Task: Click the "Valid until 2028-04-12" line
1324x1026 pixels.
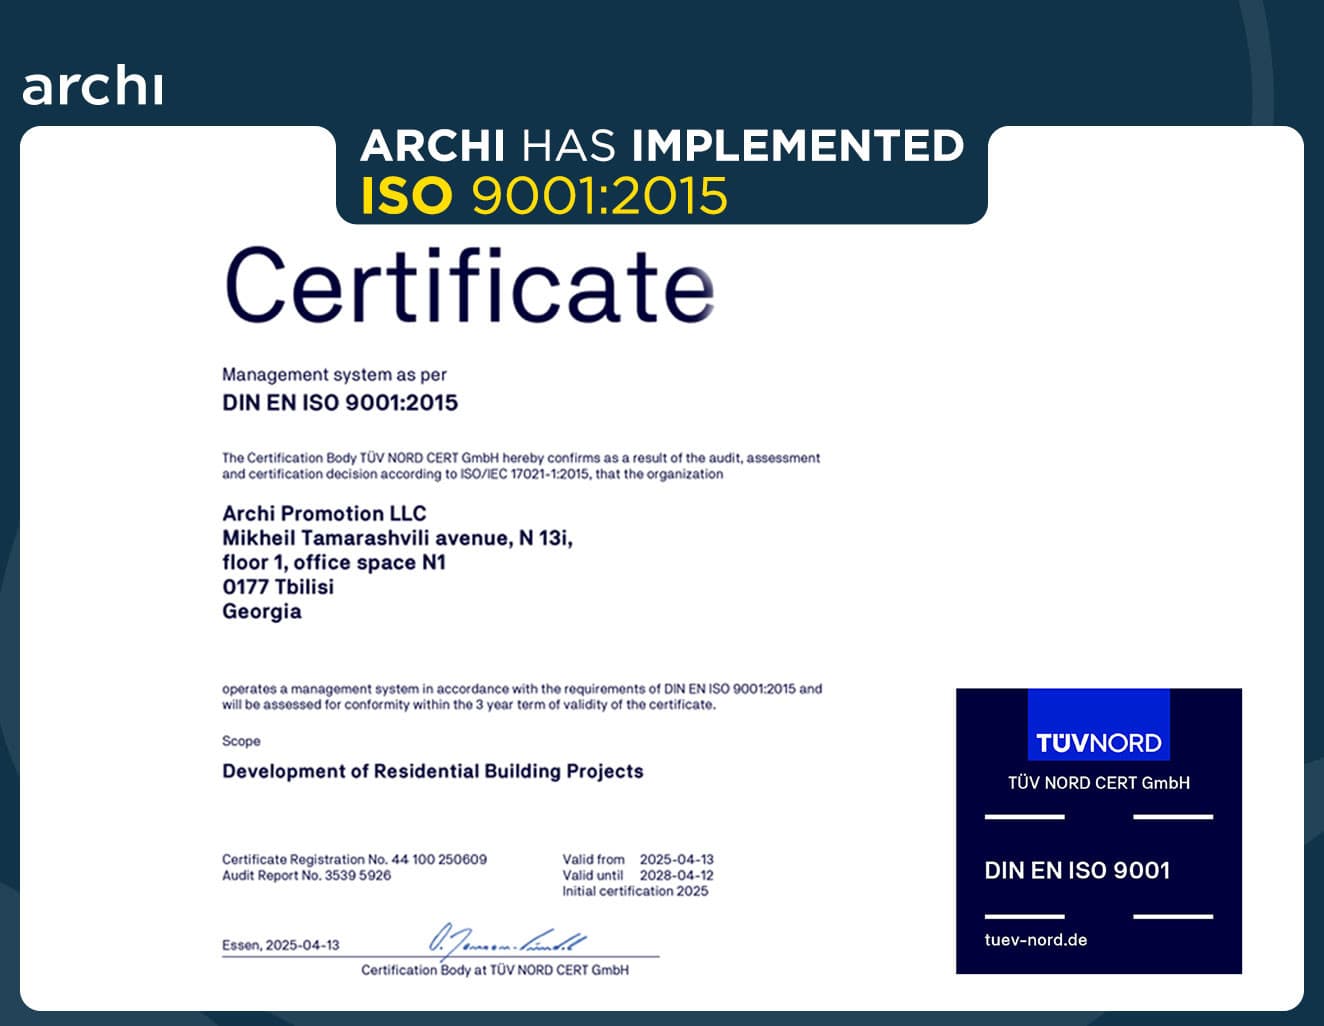Action: tap(638, 875)
